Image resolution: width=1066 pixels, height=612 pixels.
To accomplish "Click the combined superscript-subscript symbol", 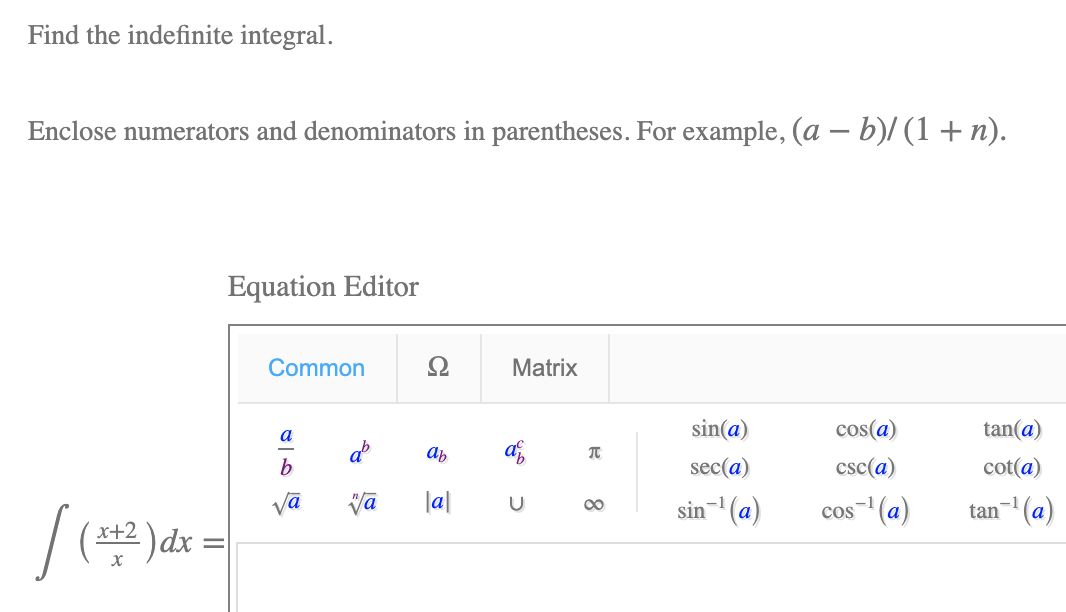I will (514, 450).
